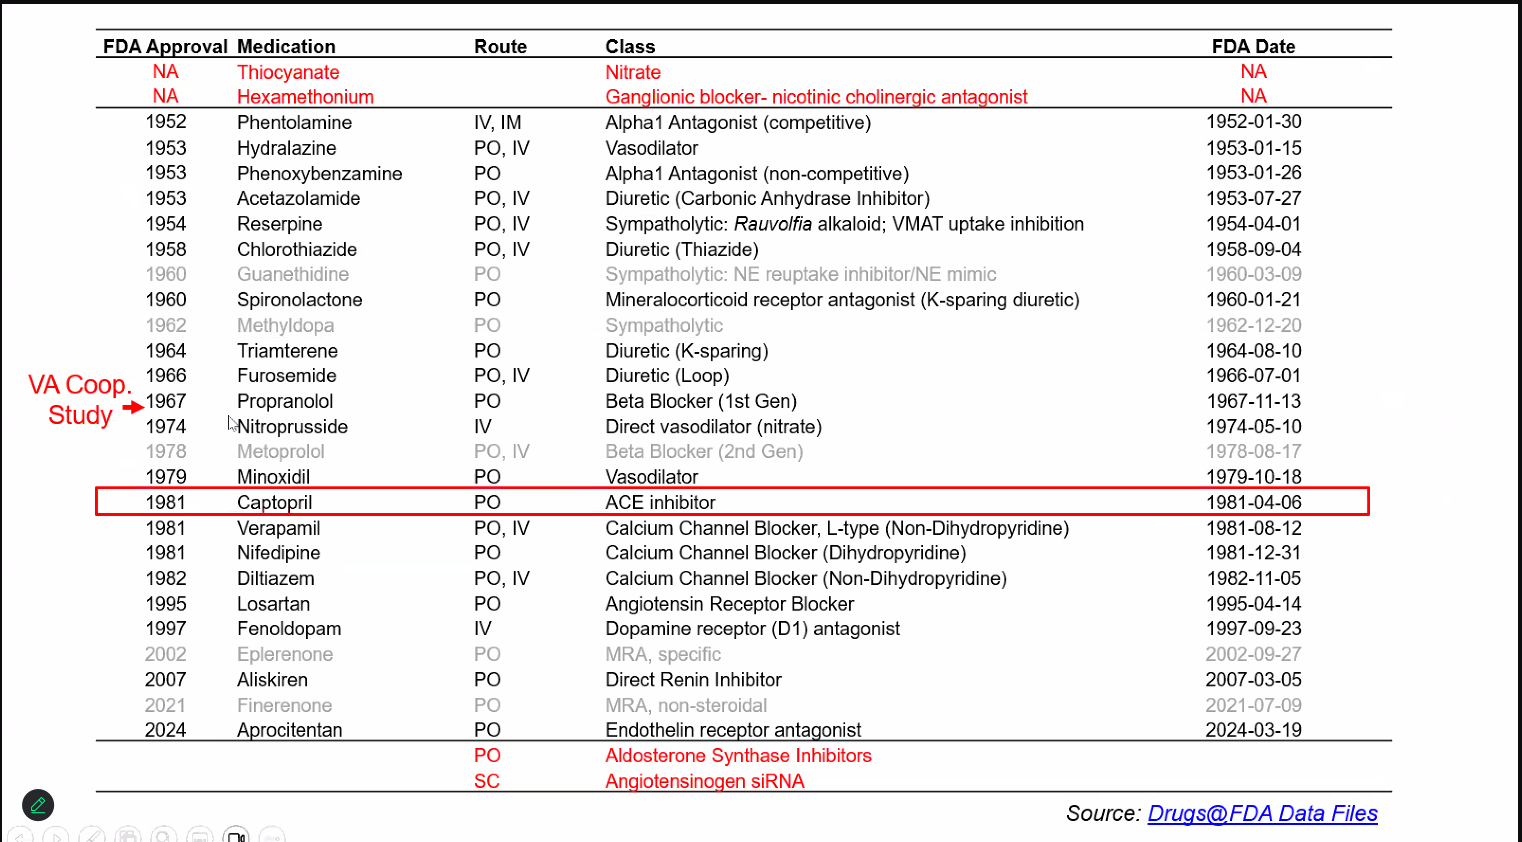Toggle the camera in slideshow controls

tap(236, 836)
